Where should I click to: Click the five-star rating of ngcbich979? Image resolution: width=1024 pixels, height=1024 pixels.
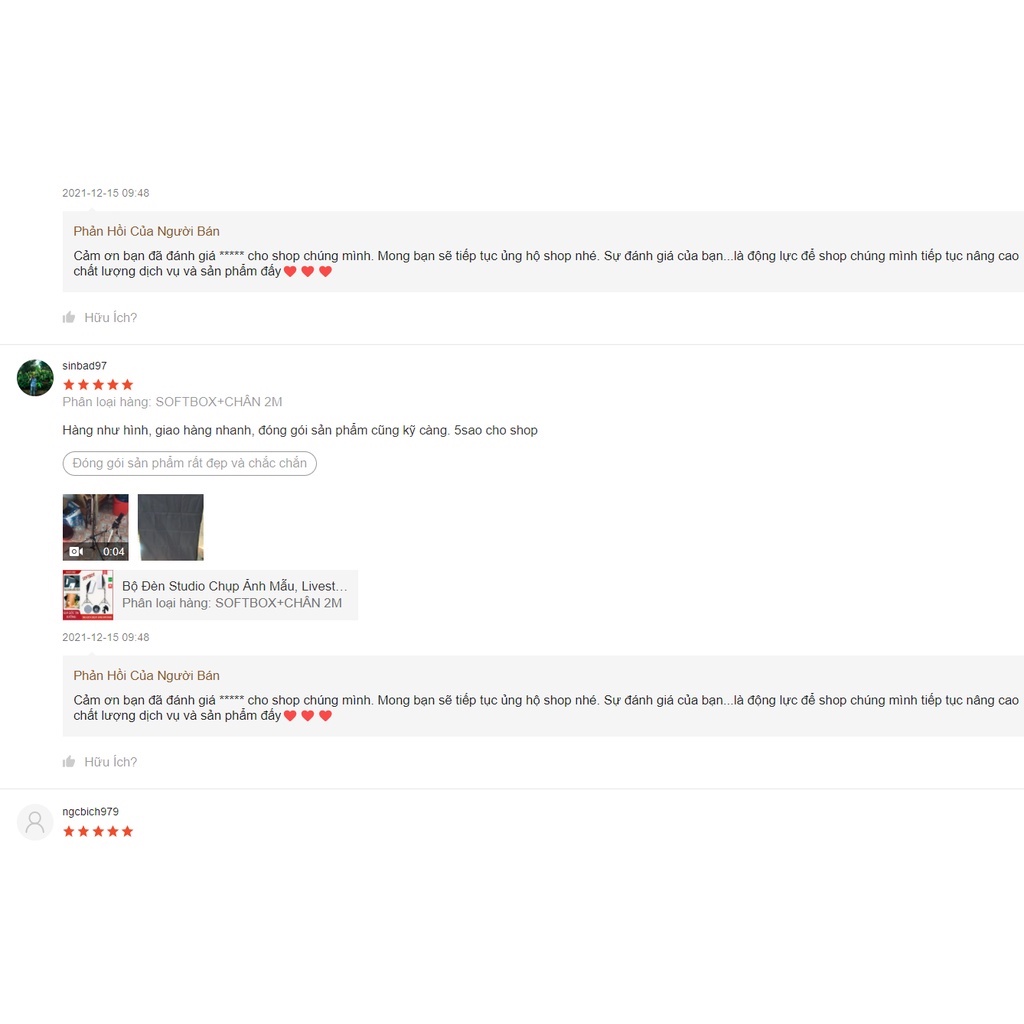click(98, 831)
